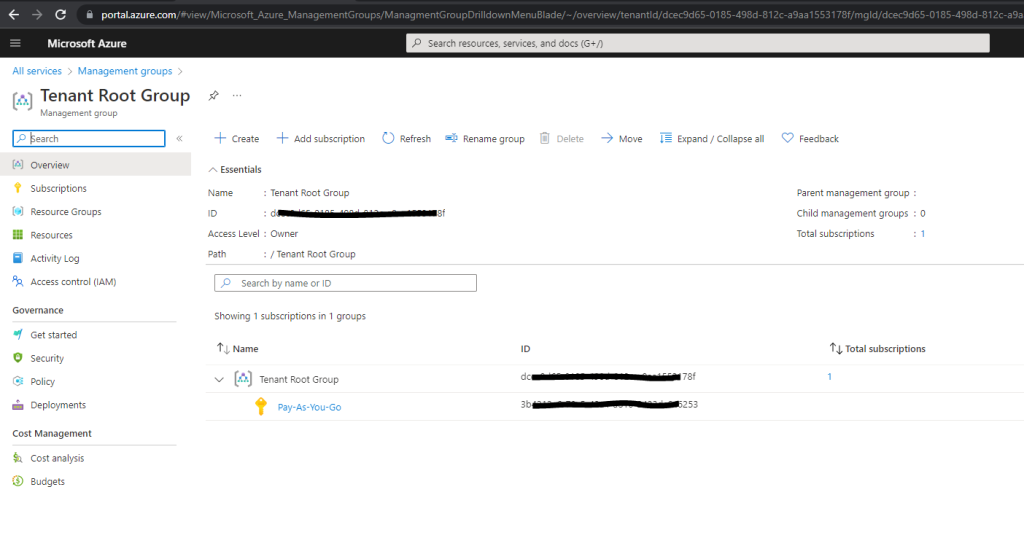Open the Azure portal hamburger menu
The width and height of the screenshot is (1024, 557).
[15, 43]
